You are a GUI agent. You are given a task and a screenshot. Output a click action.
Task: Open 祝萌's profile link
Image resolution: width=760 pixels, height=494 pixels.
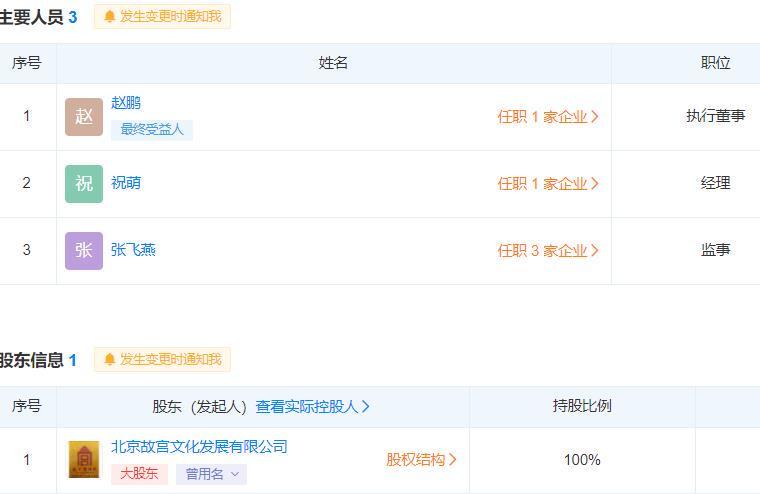(126, 183)
